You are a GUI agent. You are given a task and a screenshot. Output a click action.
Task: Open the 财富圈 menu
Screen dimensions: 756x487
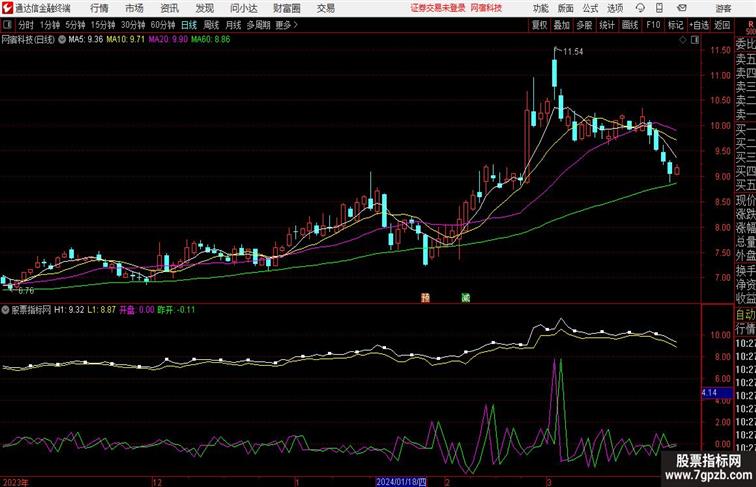tap(286, 8)
